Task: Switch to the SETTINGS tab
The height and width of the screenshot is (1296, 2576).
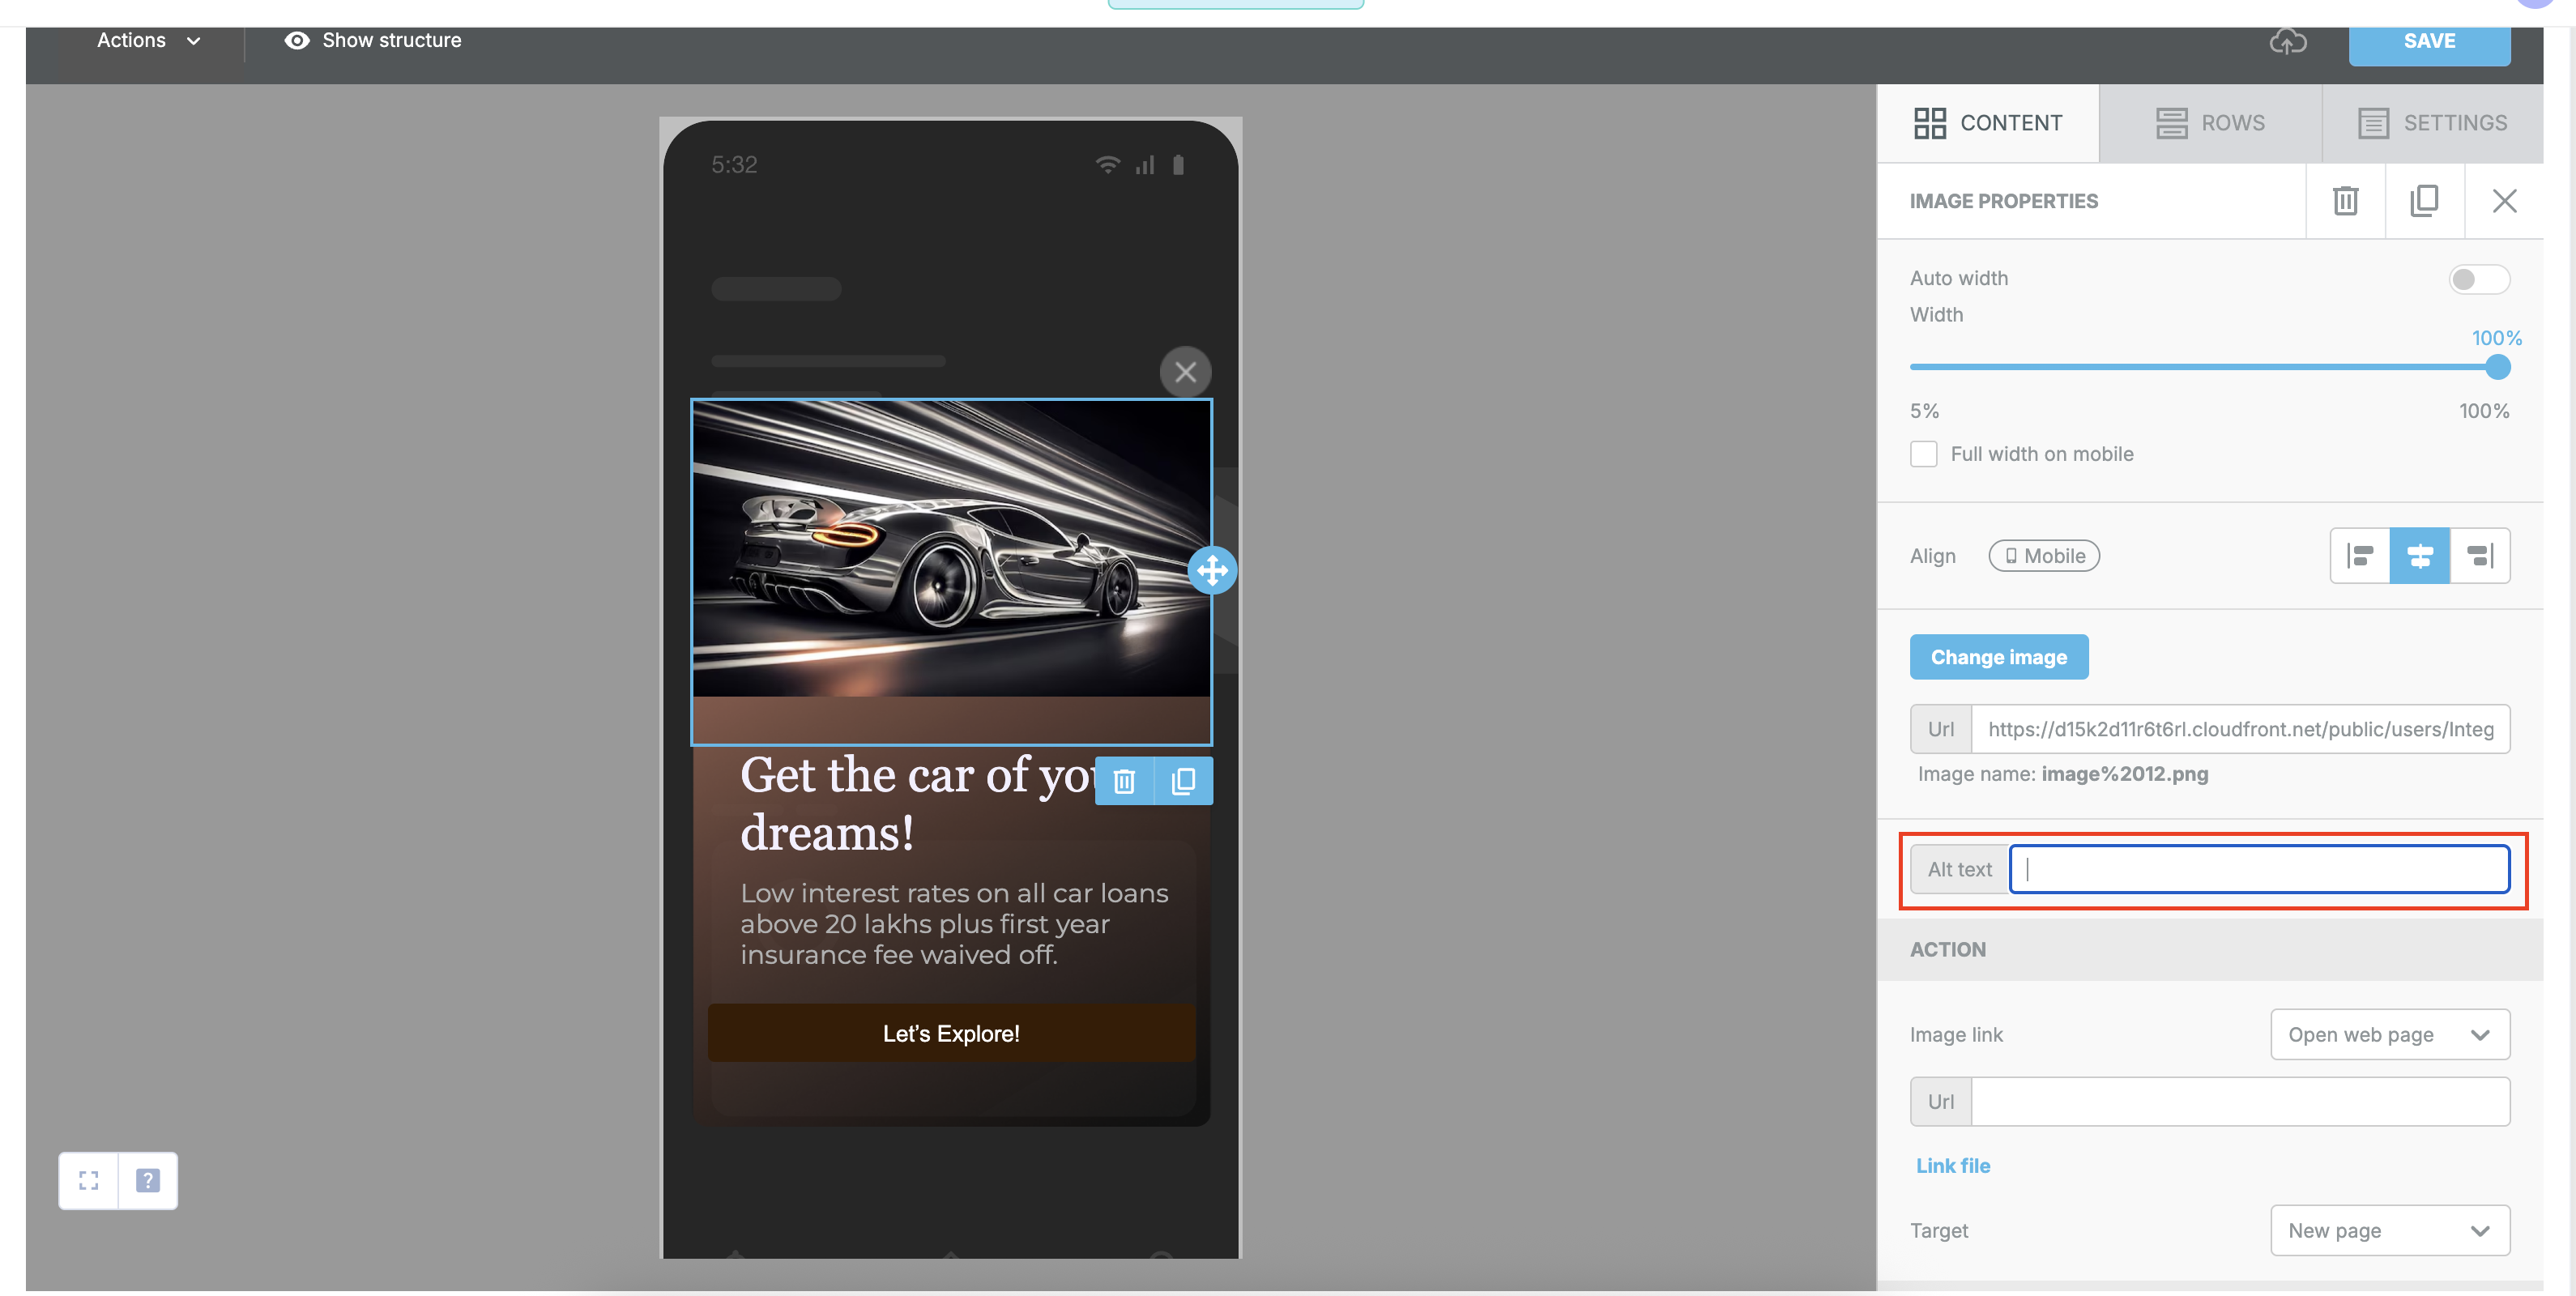Action: pyautogui.click(x=2432, y=123)
